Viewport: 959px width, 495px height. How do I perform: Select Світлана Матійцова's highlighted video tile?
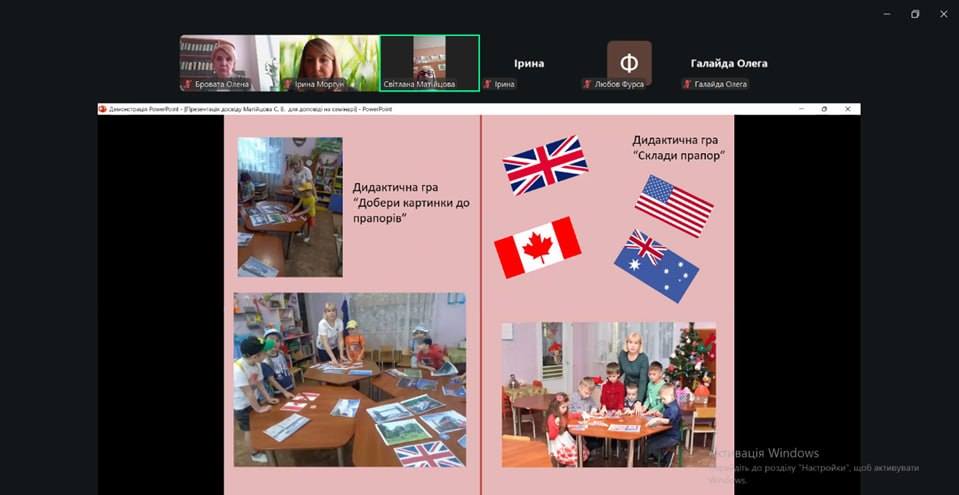pyautogui.click(x=429, y=63)
